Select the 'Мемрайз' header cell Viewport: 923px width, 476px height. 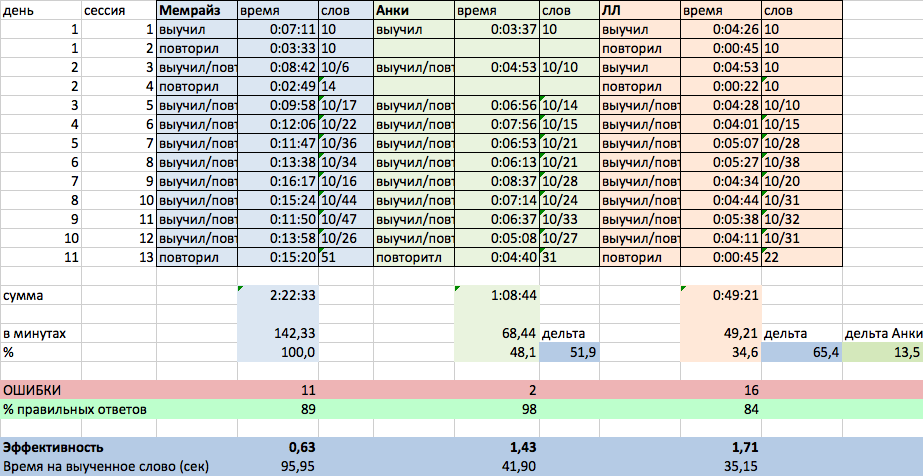click(197, 11)
